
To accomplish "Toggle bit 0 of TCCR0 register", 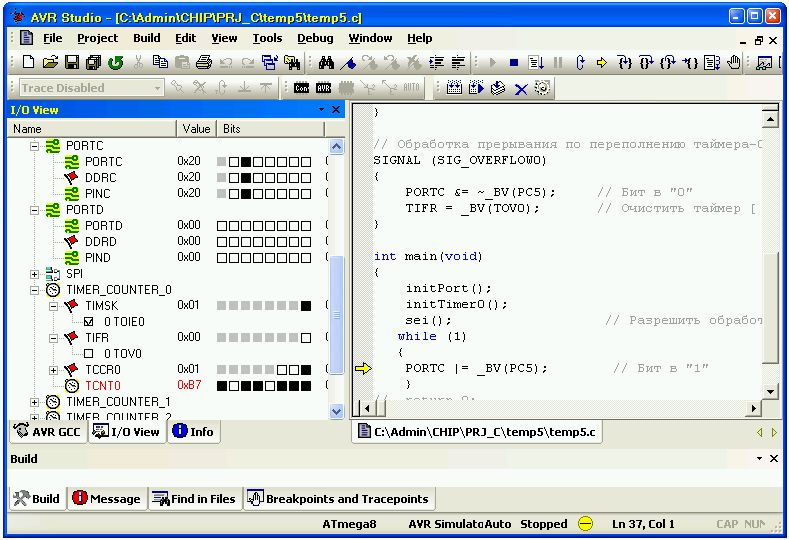I will point(306,370).
